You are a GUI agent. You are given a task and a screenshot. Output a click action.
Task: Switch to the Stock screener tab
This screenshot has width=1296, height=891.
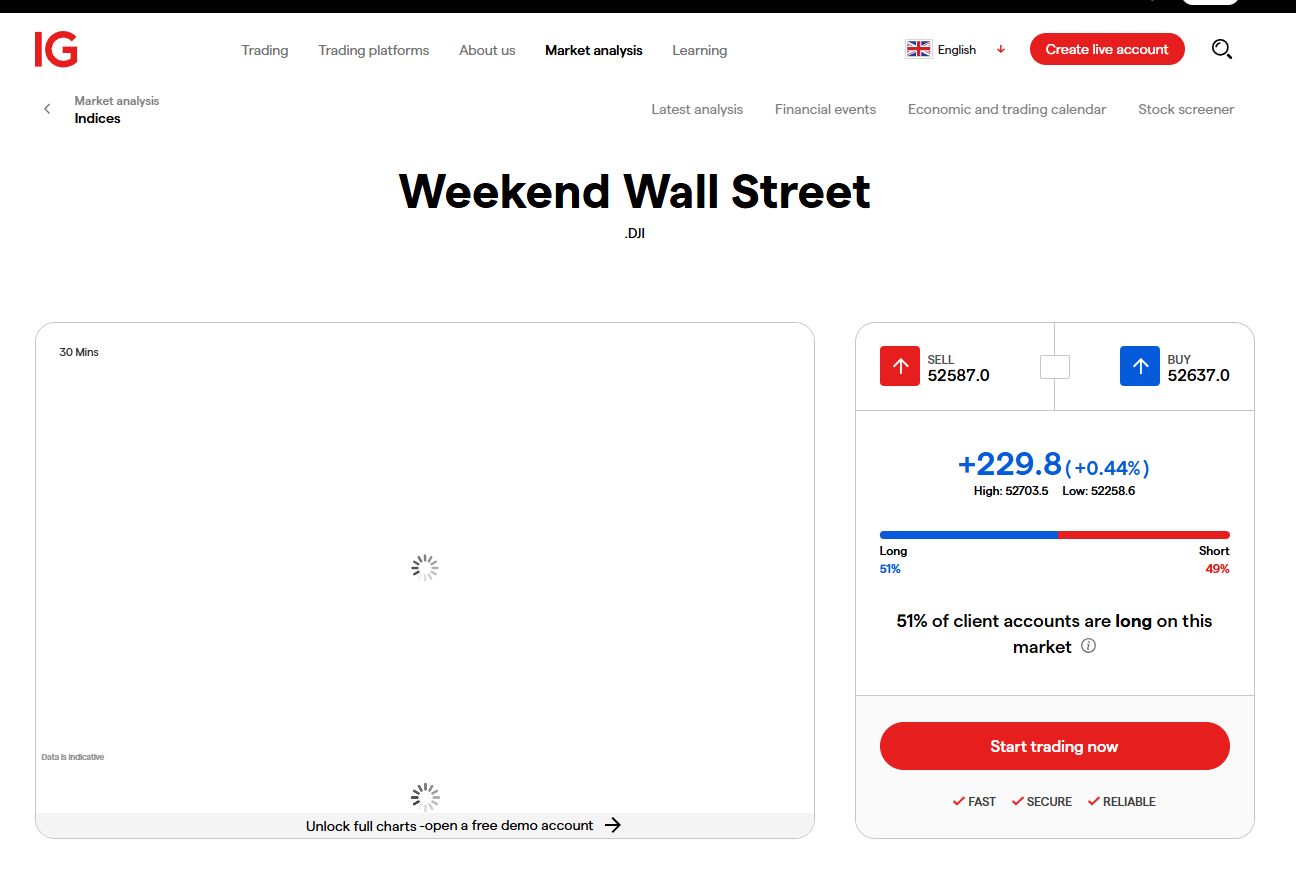(x=1186, y=109)
